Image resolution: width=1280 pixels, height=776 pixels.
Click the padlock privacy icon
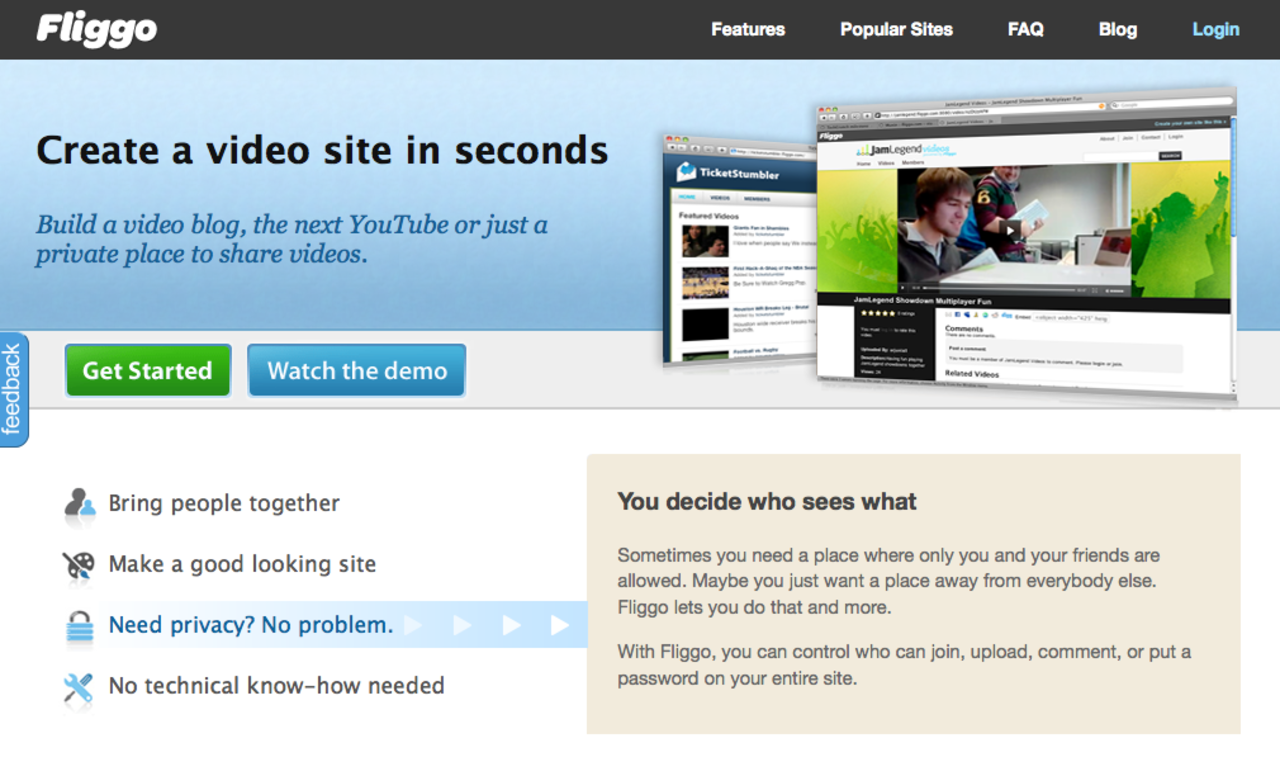click(79, 627)
